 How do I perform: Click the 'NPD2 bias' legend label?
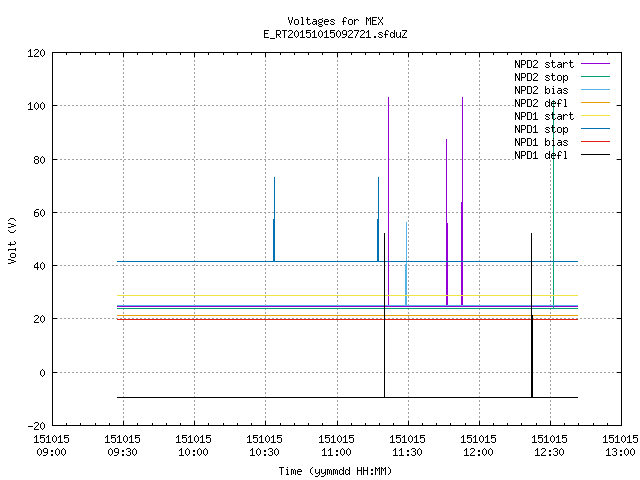[541, 90]
